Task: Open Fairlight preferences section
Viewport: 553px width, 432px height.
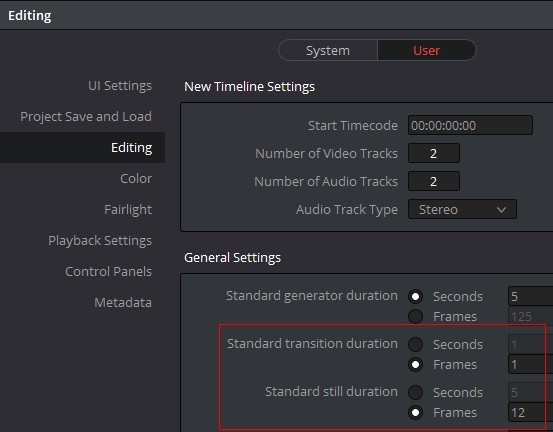Action: (x=128, y=209)
